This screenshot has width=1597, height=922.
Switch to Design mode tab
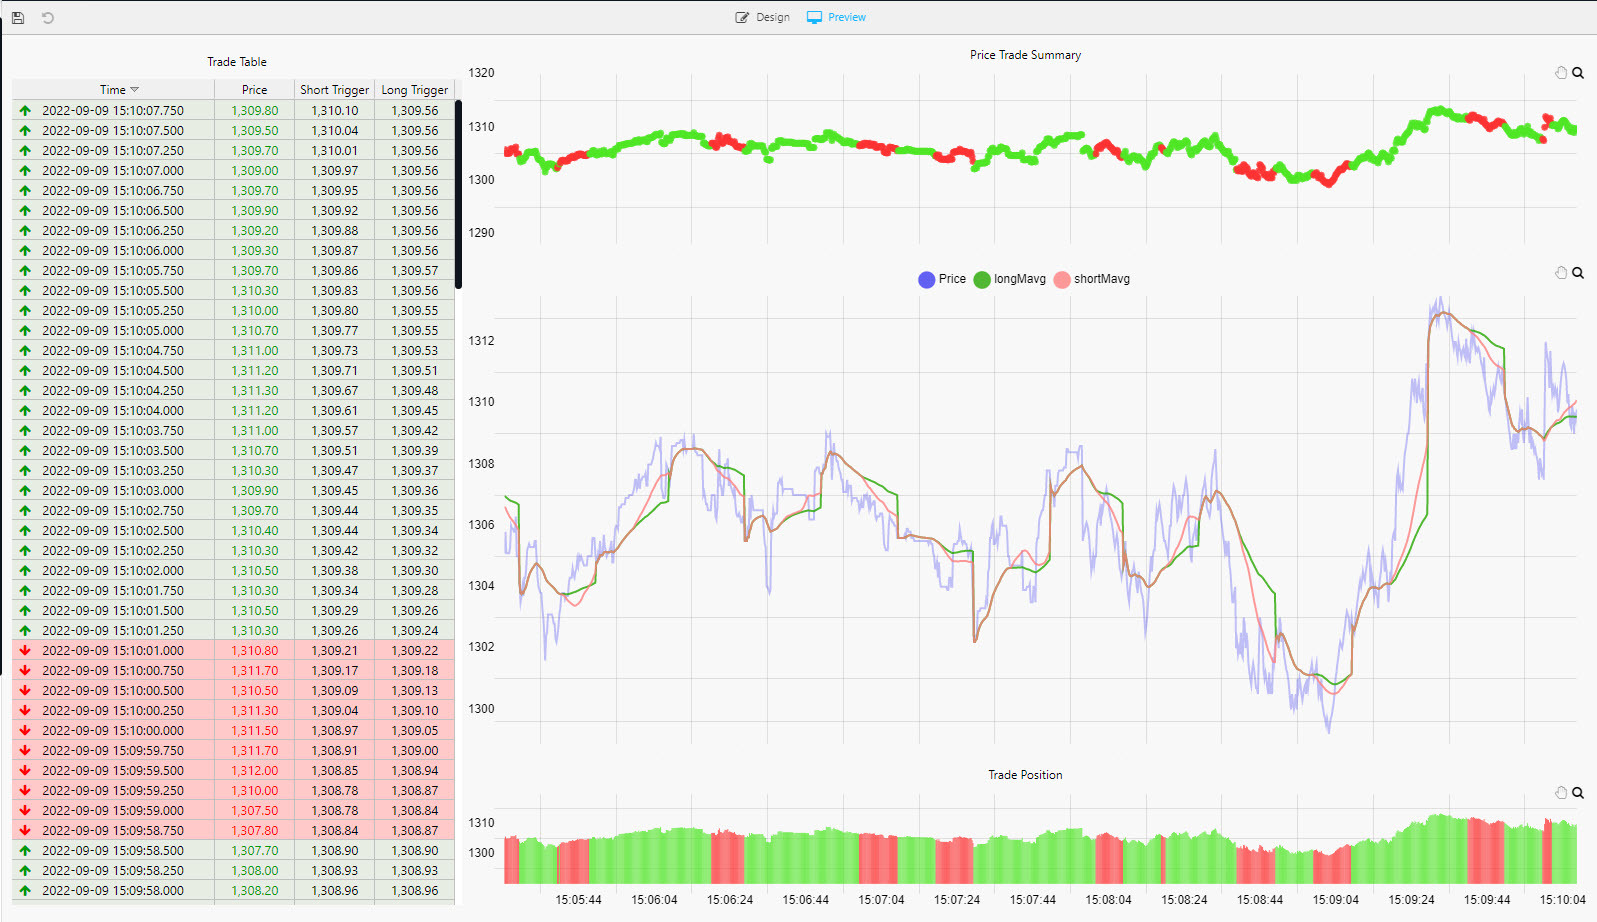click(762, 17)
